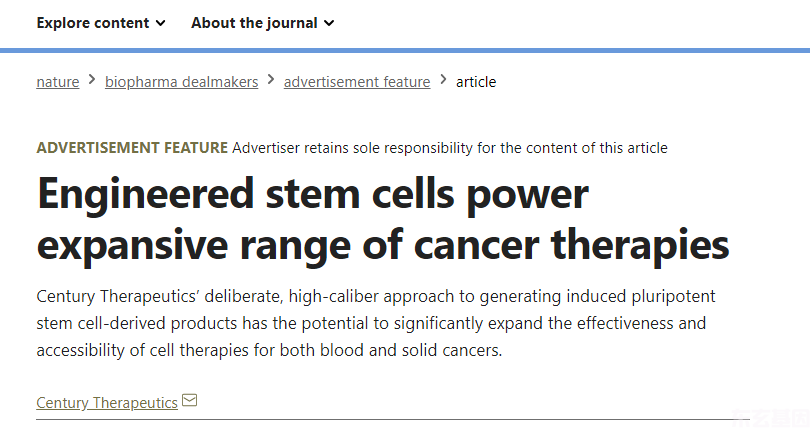This screenshot has height=428, width=810.
Task: Click breadcrumb arrow after biopharma dealmakers
Action: (271, 80)
